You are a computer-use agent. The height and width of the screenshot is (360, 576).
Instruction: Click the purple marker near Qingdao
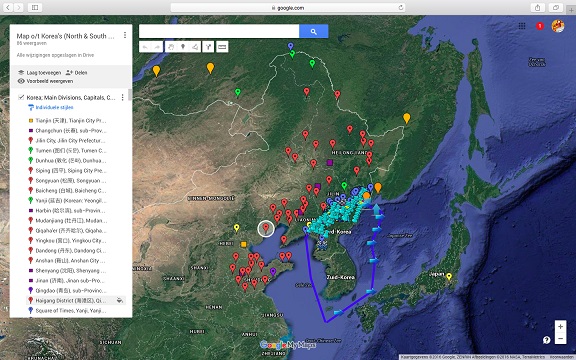(x=273, y=272)
